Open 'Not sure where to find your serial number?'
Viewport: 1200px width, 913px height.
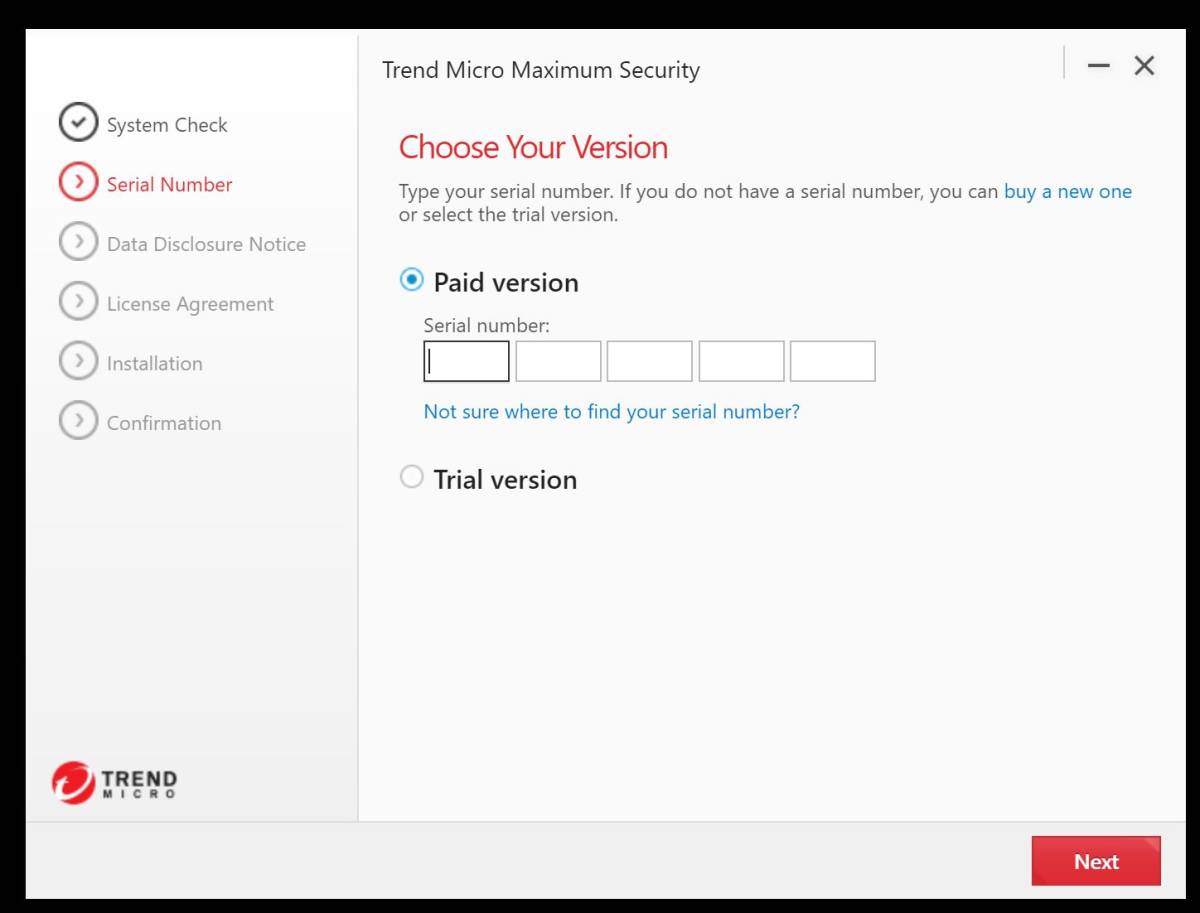click(612, 412)
